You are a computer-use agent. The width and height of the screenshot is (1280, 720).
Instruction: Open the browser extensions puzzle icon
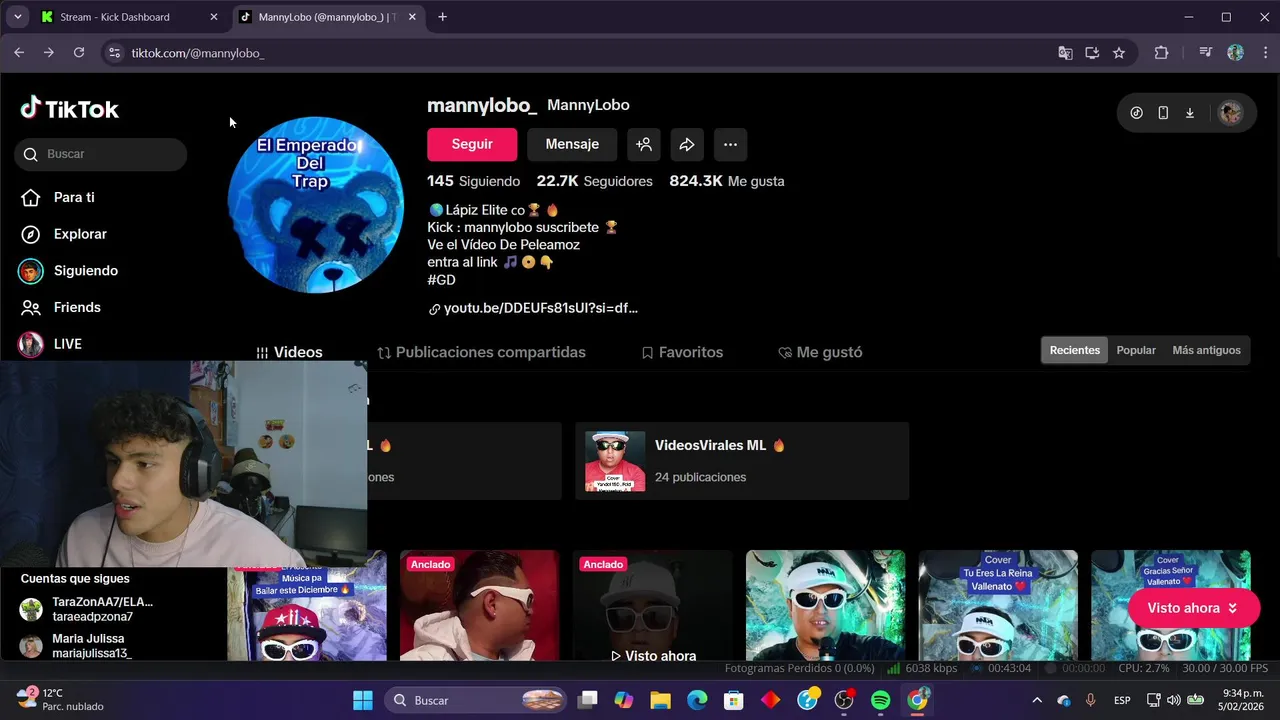1161,53
